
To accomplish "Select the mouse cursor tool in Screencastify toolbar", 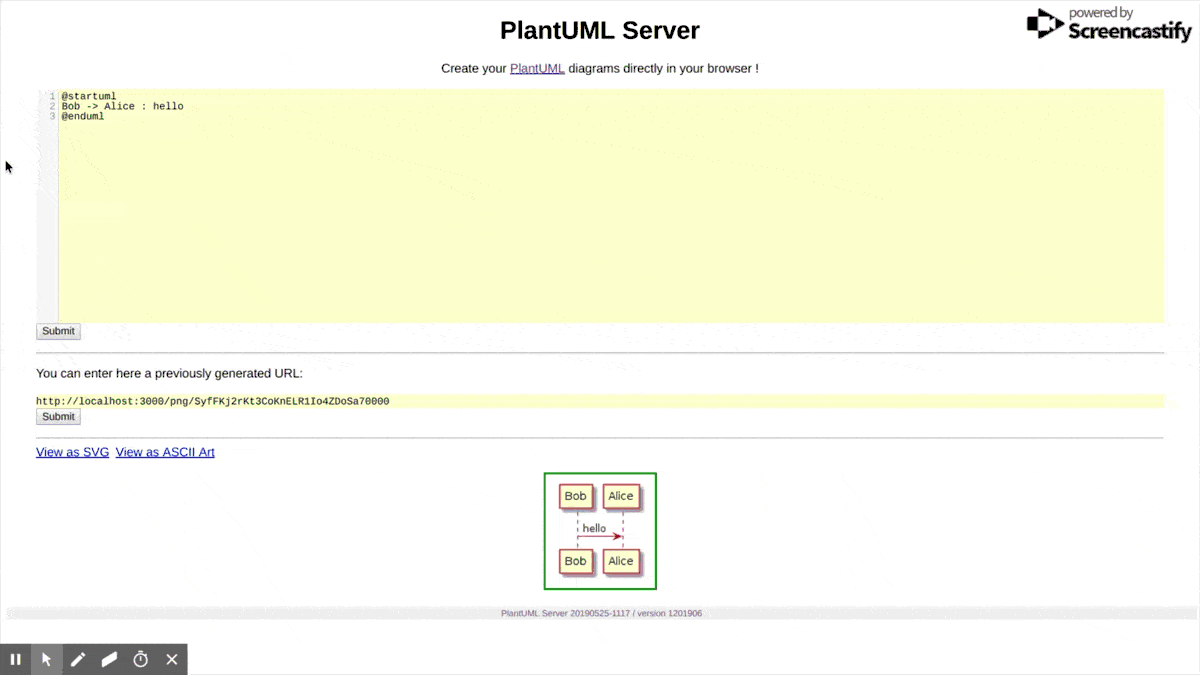I will [x=46, y=659].
